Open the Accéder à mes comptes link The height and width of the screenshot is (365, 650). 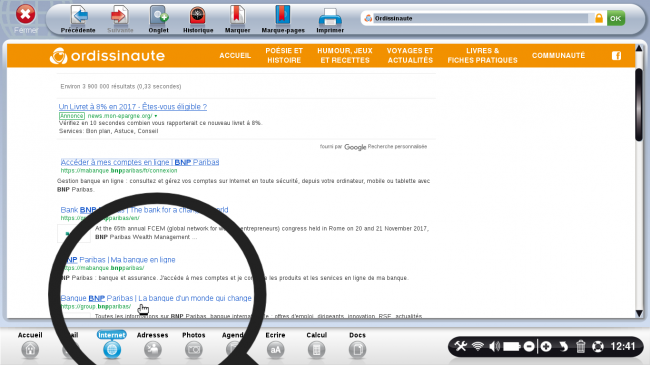(140, 162)
